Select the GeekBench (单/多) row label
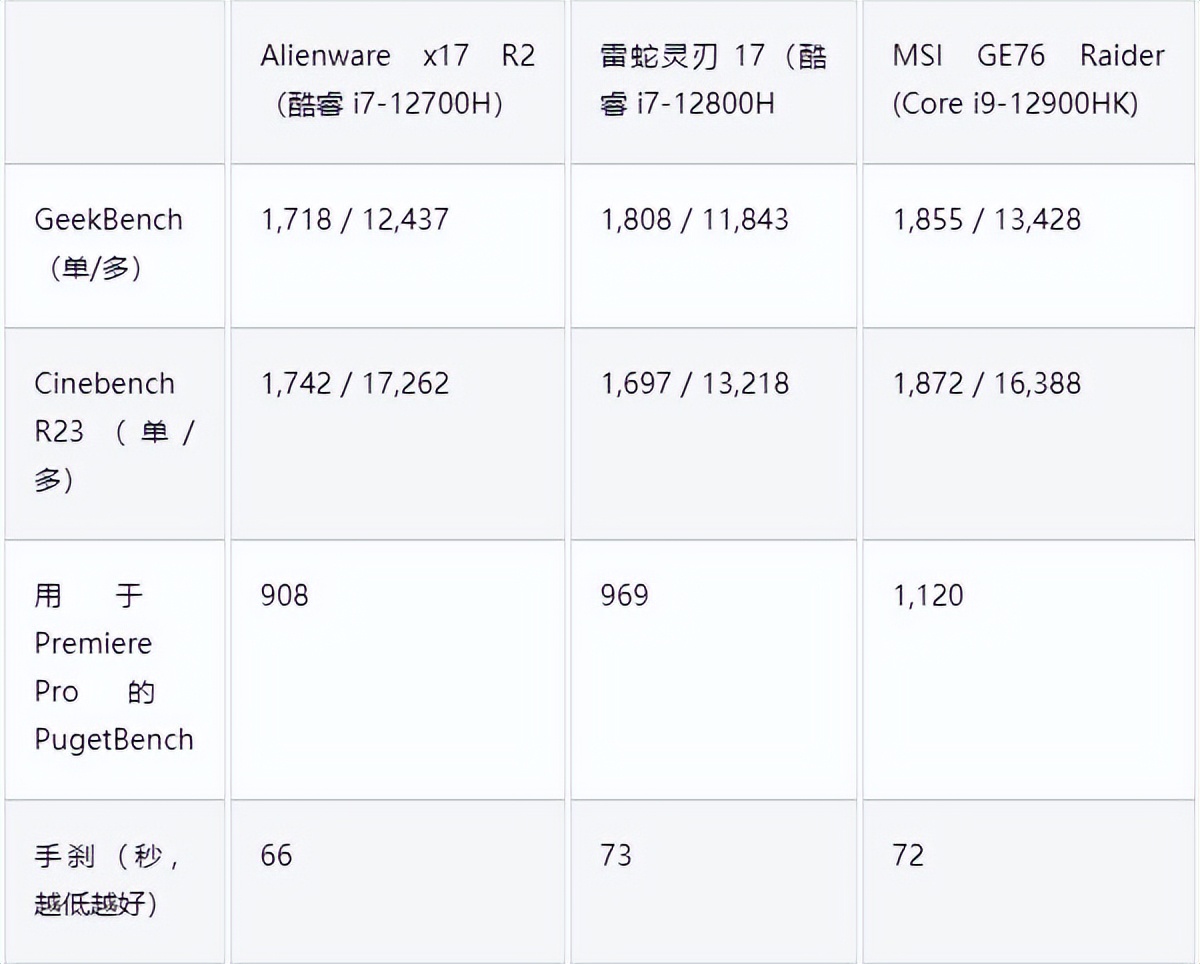 [109, 243]
